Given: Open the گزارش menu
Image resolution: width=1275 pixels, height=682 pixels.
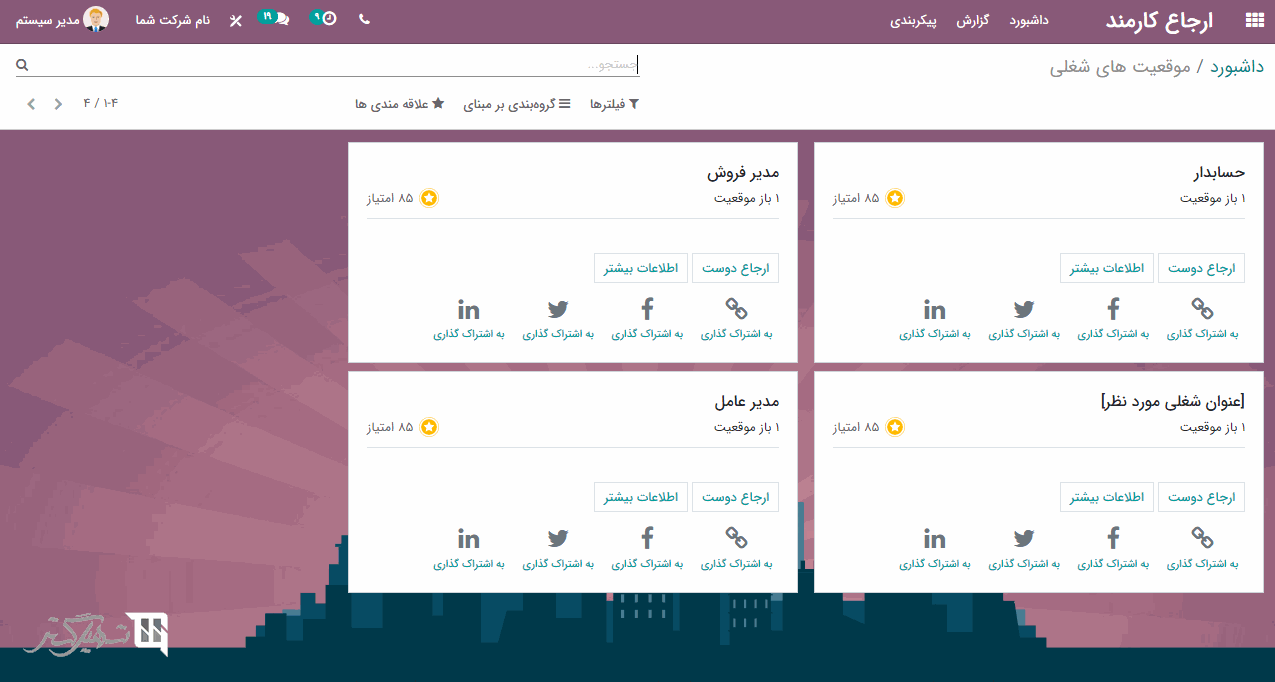Looking at the screenshot, I should [972, 20].
